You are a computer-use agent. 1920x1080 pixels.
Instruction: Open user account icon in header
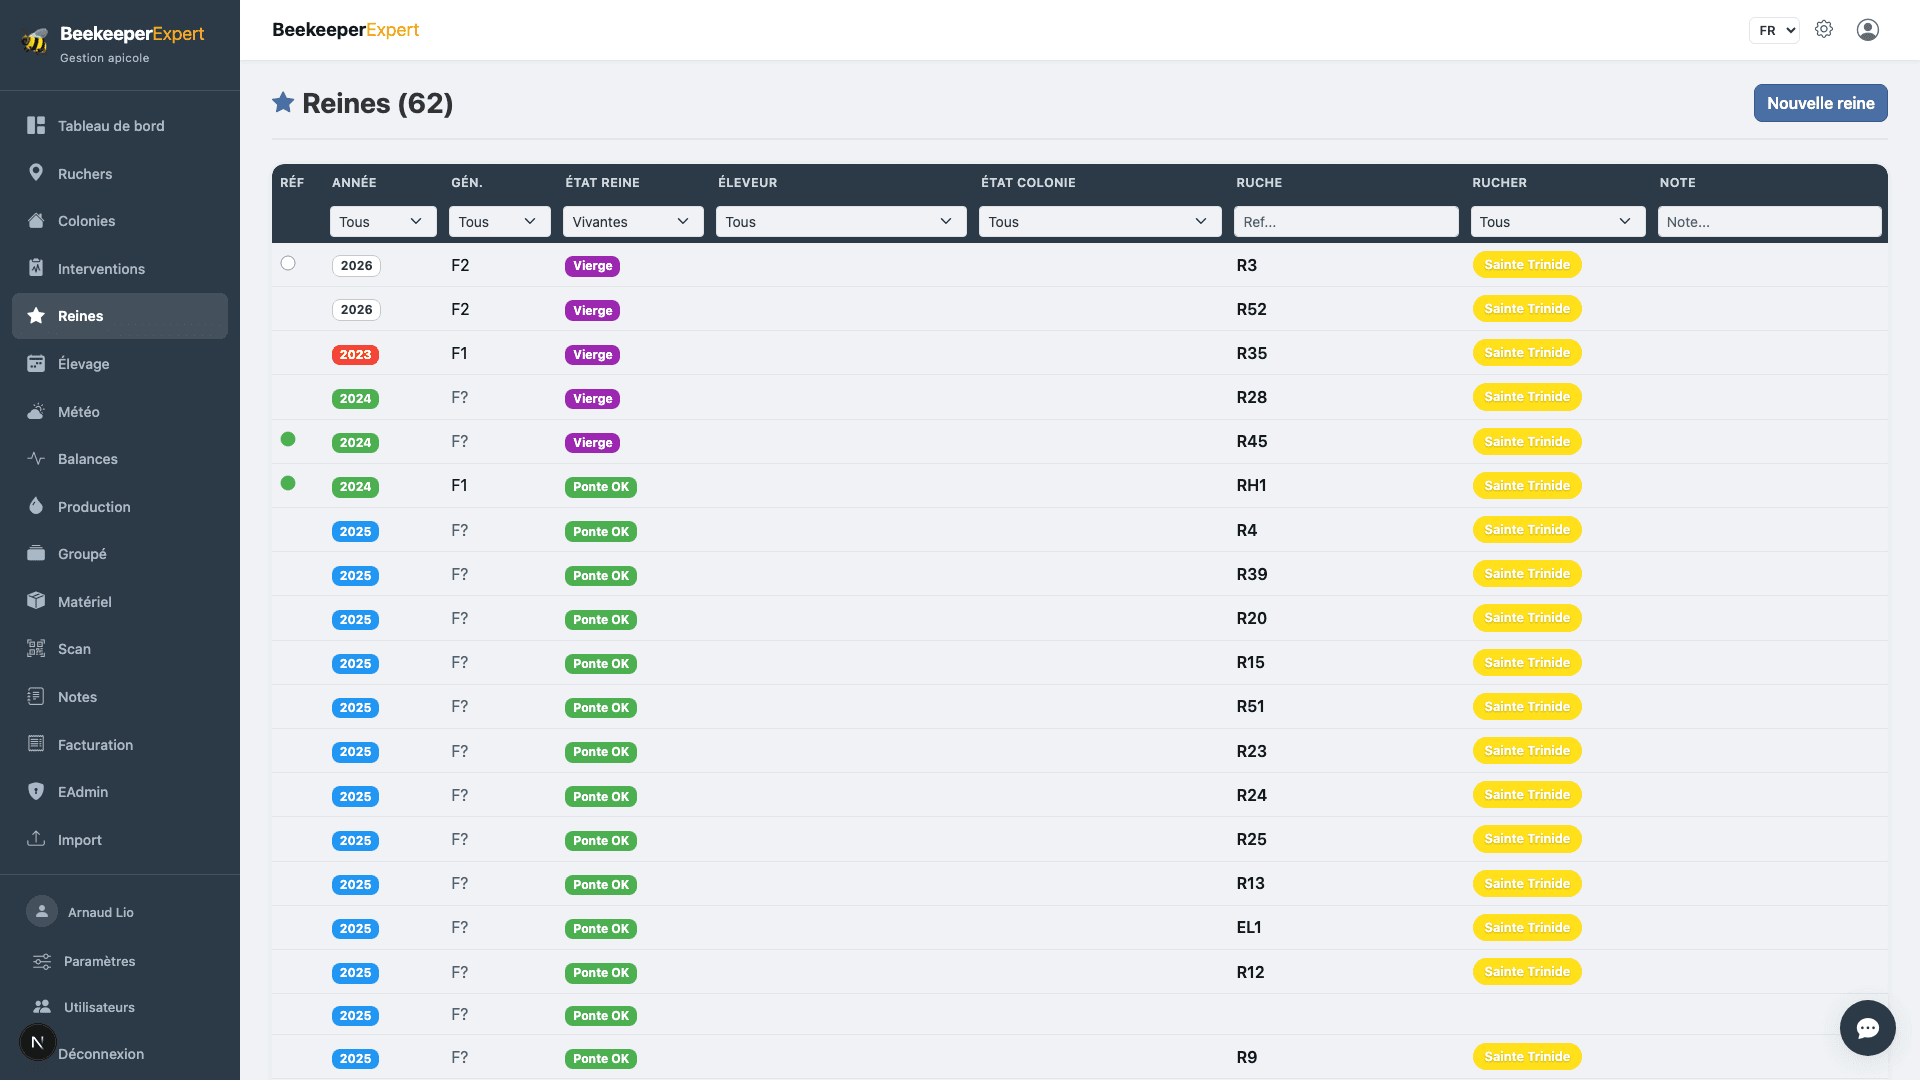[1868, 30]
